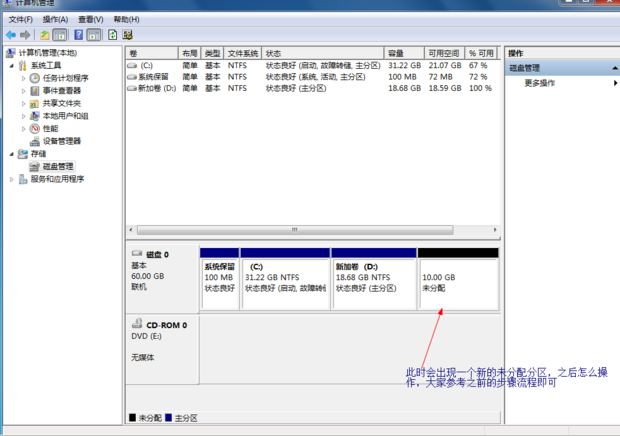Image resolution: width=620 pixels, height=436 pixels.
Task: Open Event Viewer (事件查看器) node
Action: click(x=61, y=91)
